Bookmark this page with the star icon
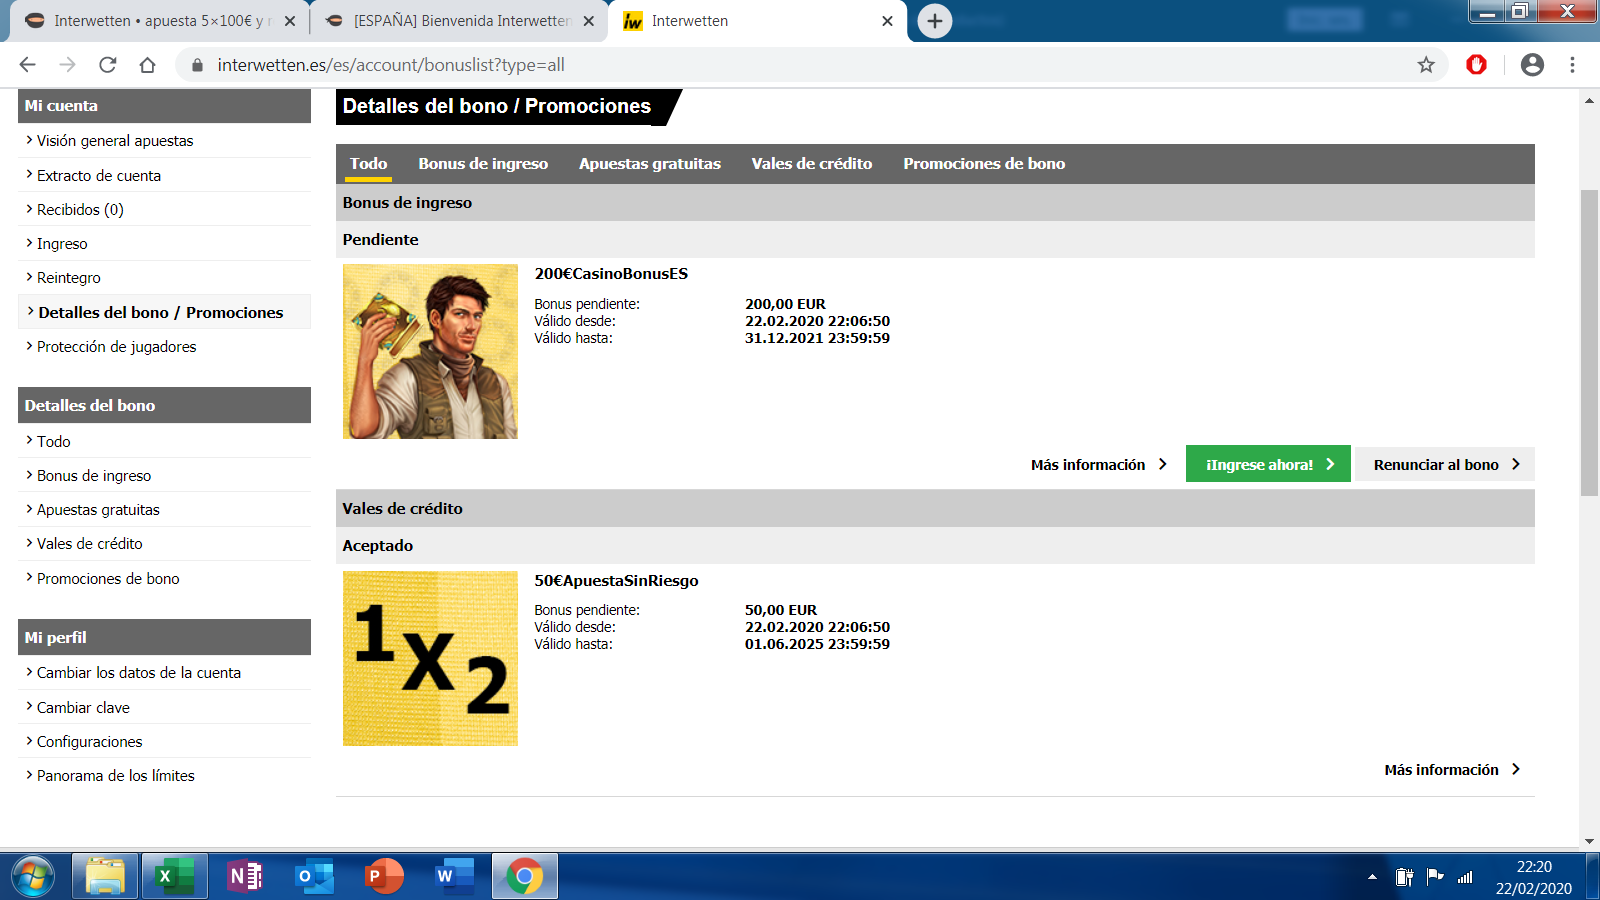The height and width of the screenshot is (900, 1600). pyautogui.click(x=1426, y=65)
